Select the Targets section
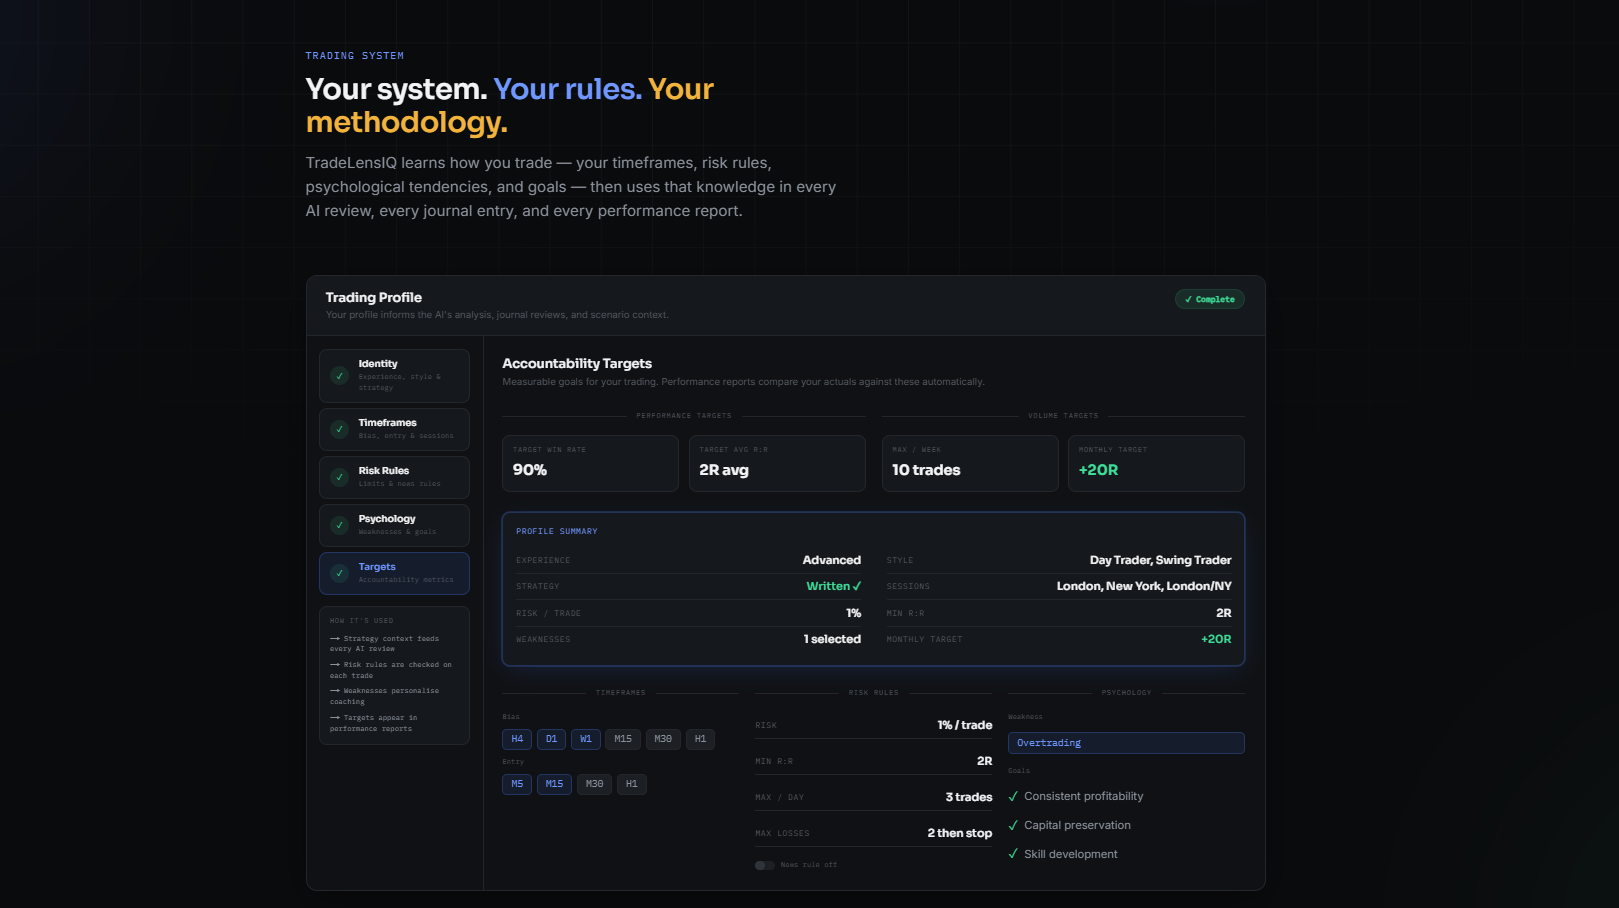 (394, 573)
